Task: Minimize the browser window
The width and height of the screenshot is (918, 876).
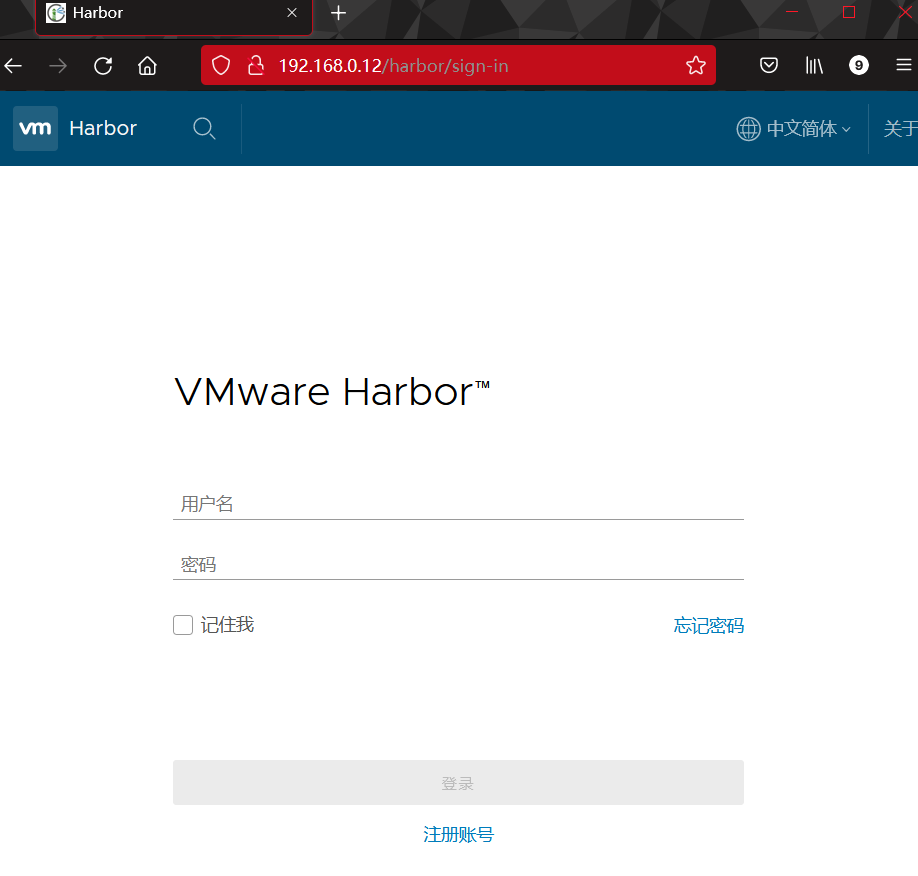Action: click(x=792, y=12)
